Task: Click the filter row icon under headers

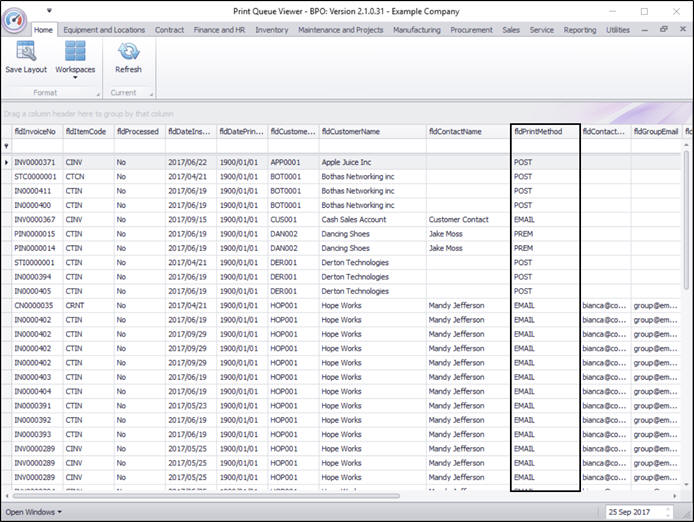Action: (7, 146)
